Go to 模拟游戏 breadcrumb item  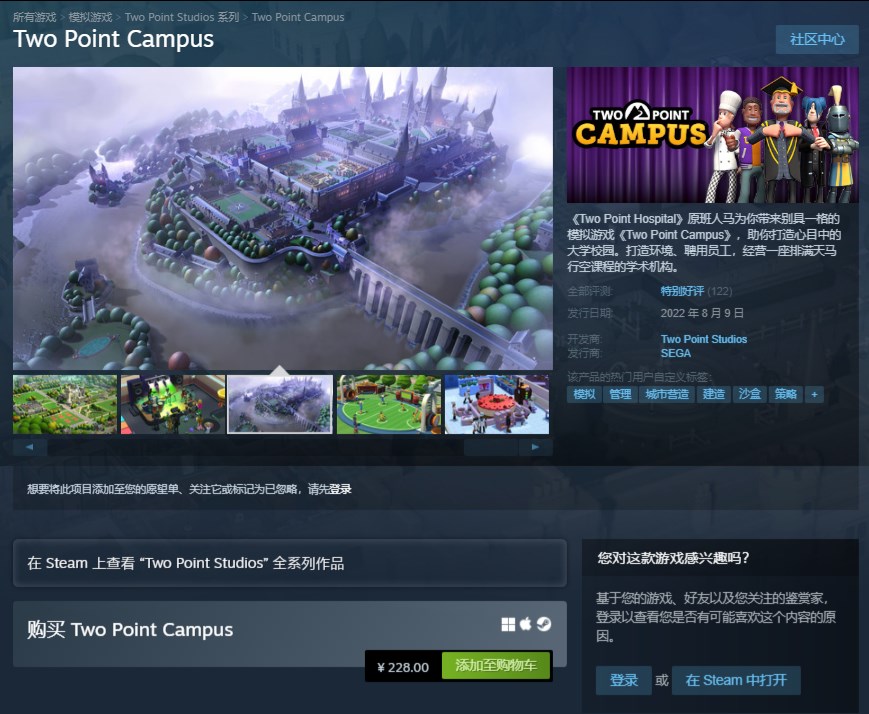(x=90, y=17)
